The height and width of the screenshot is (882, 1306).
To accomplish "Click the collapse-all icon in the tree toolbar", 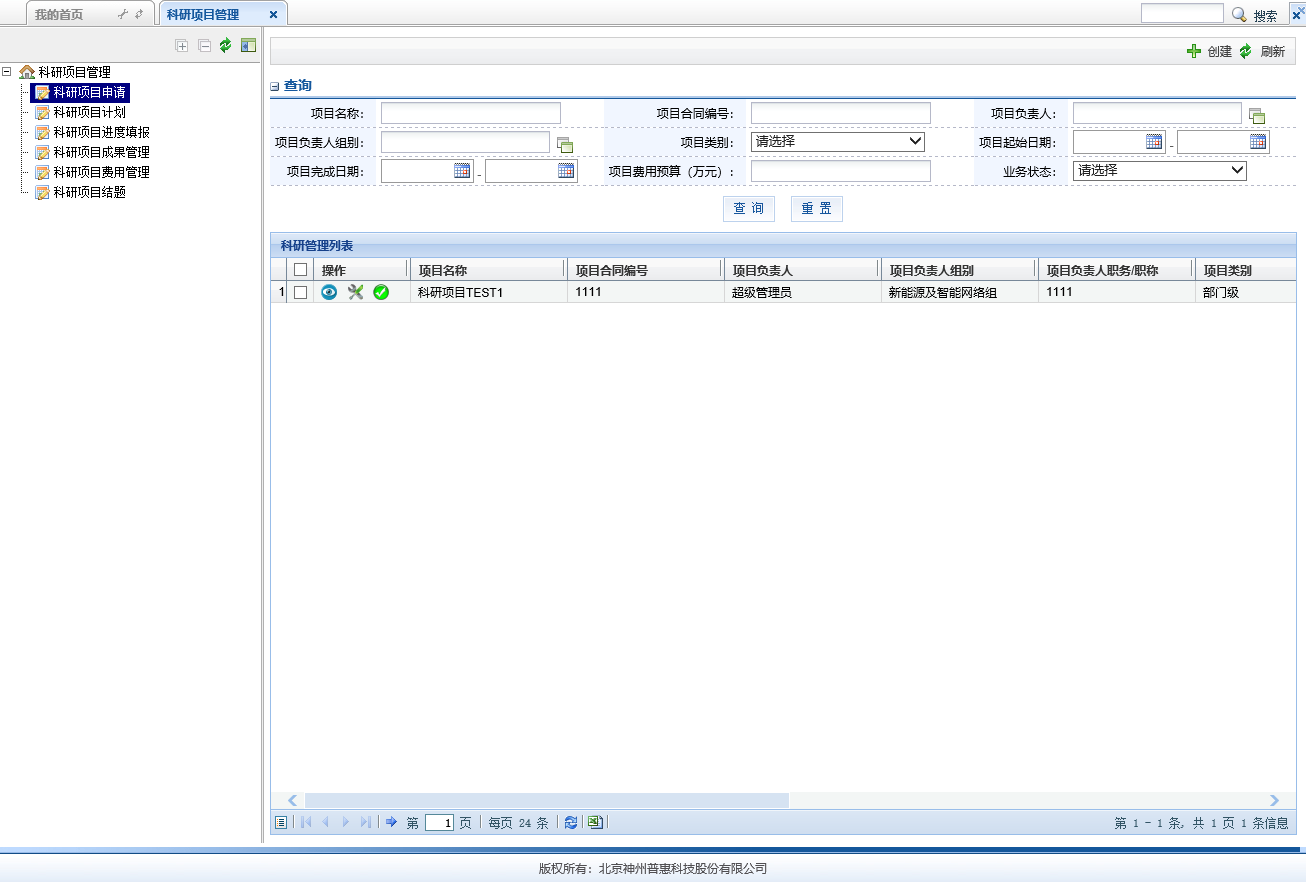I will click(204, 46).
